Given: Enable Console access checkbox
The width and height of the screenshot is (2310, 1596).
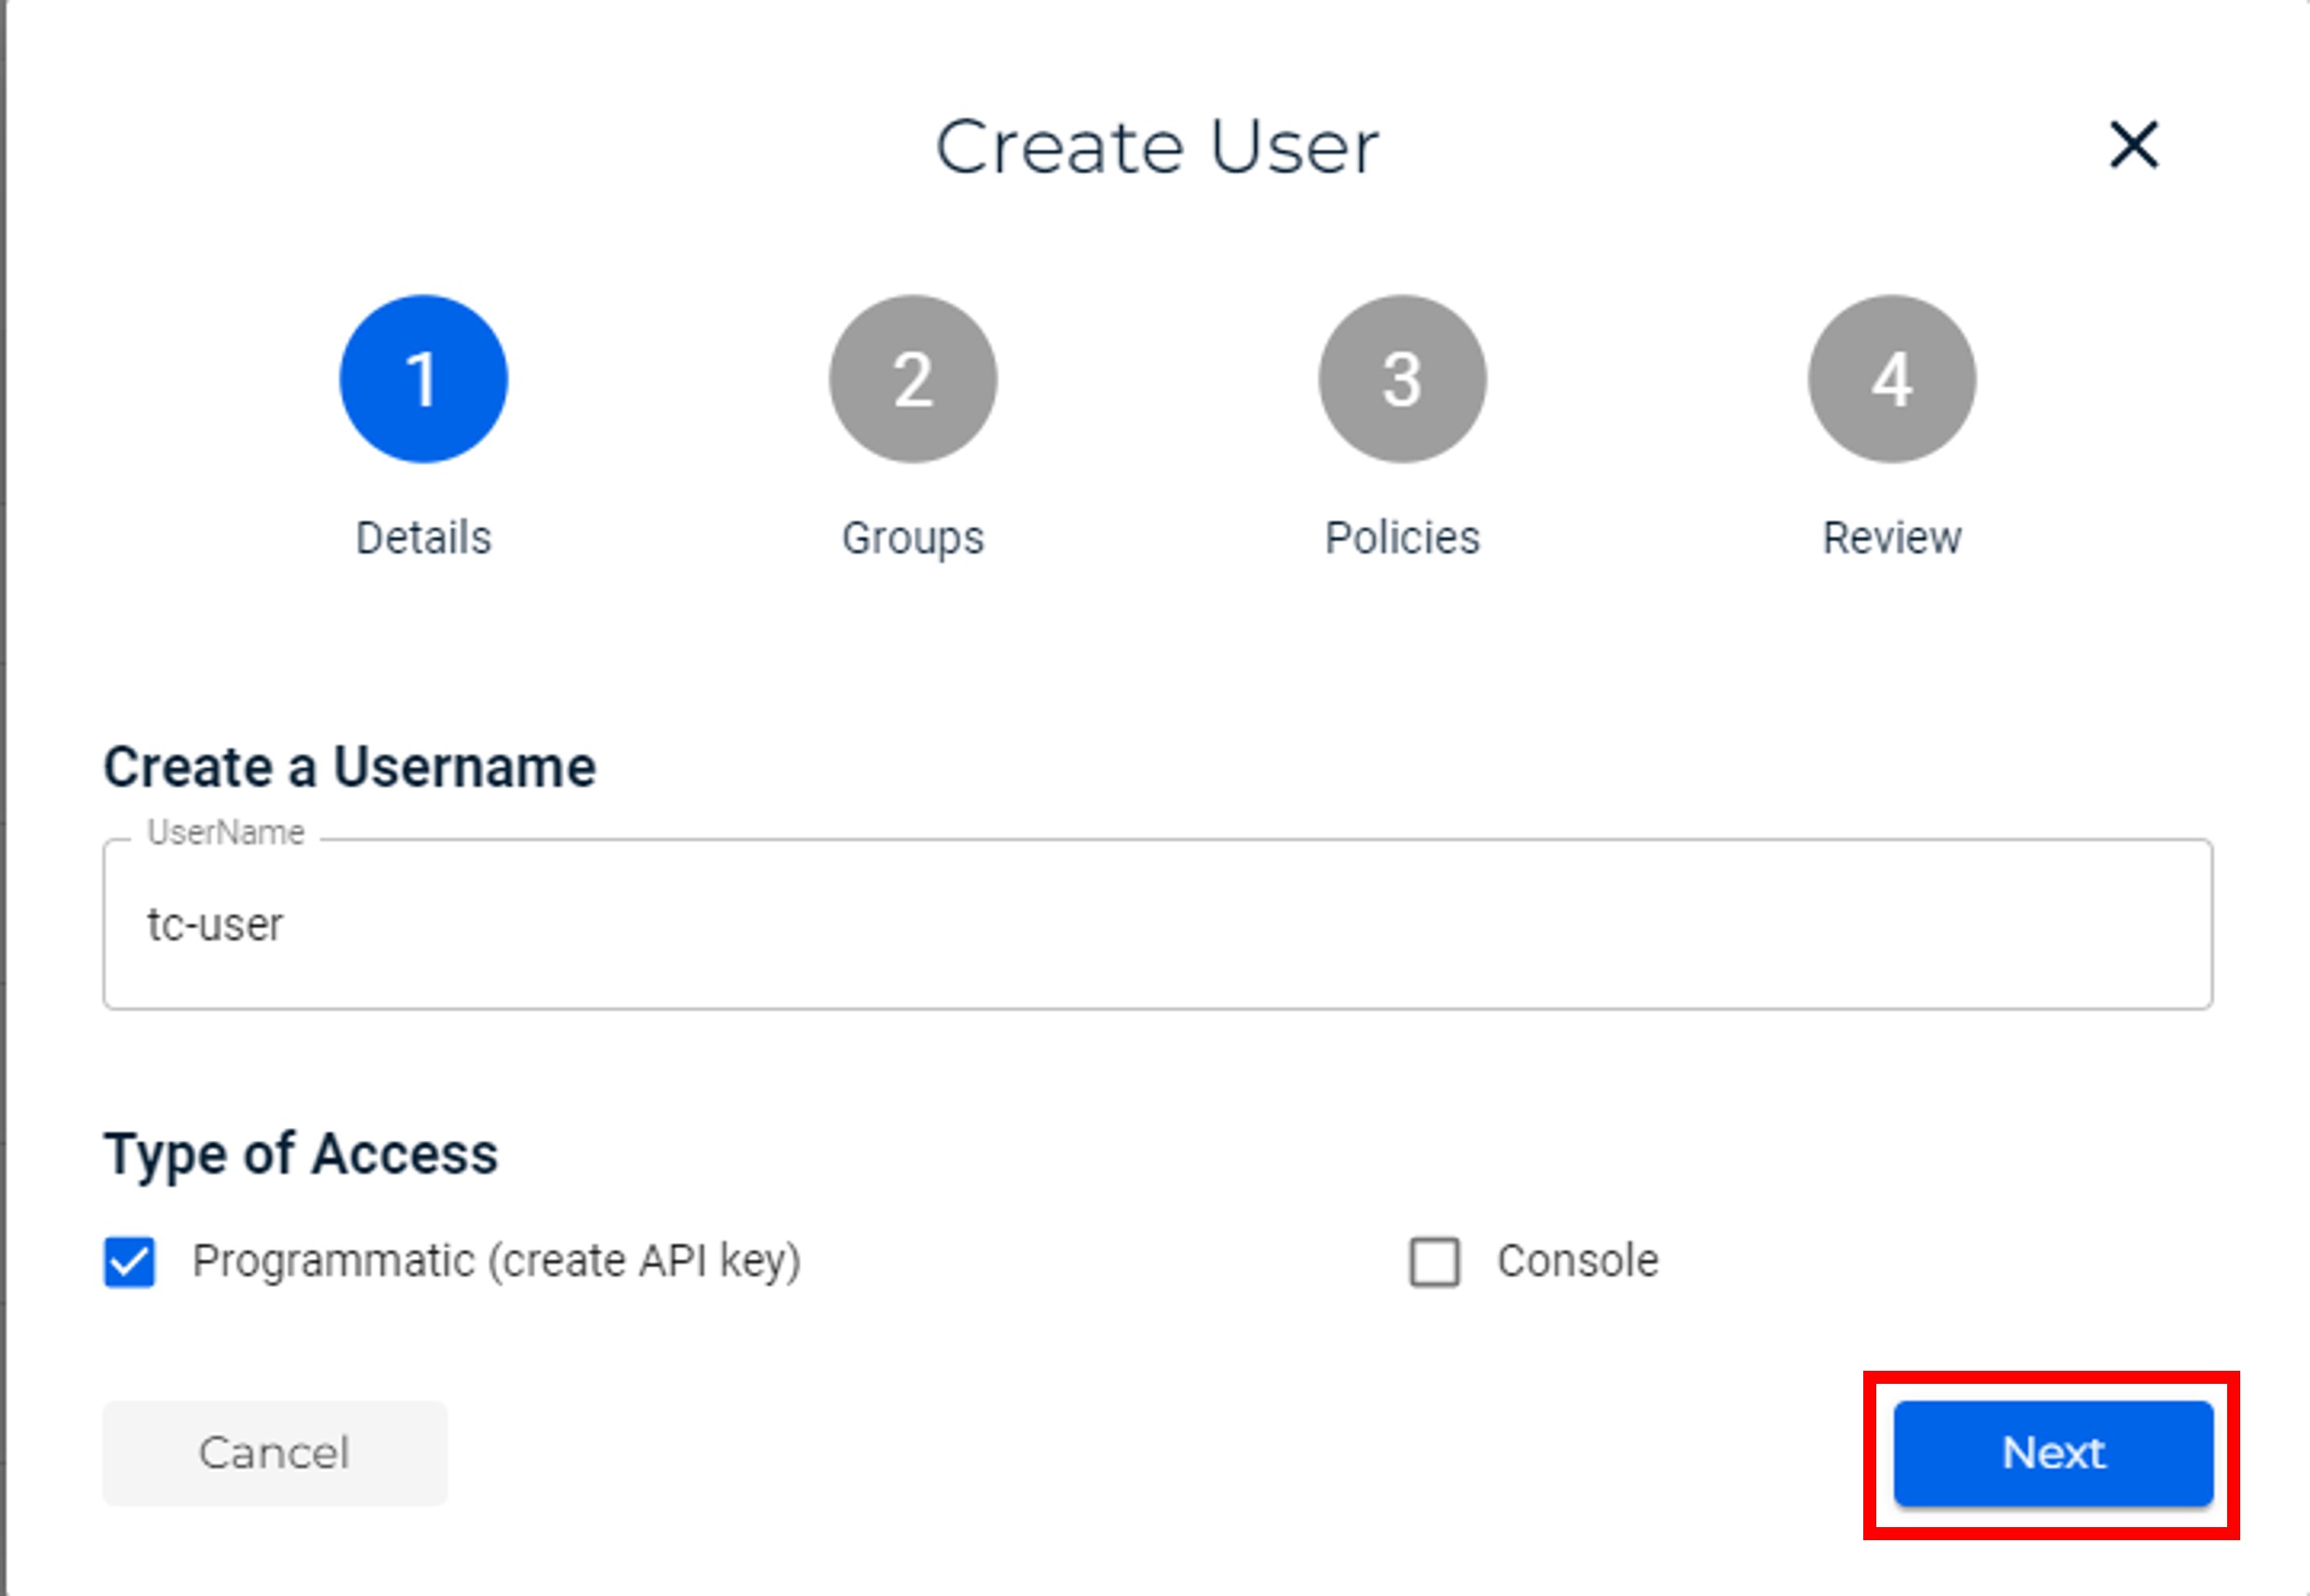Looking at the screenshot, I should coord(1434,1262).
